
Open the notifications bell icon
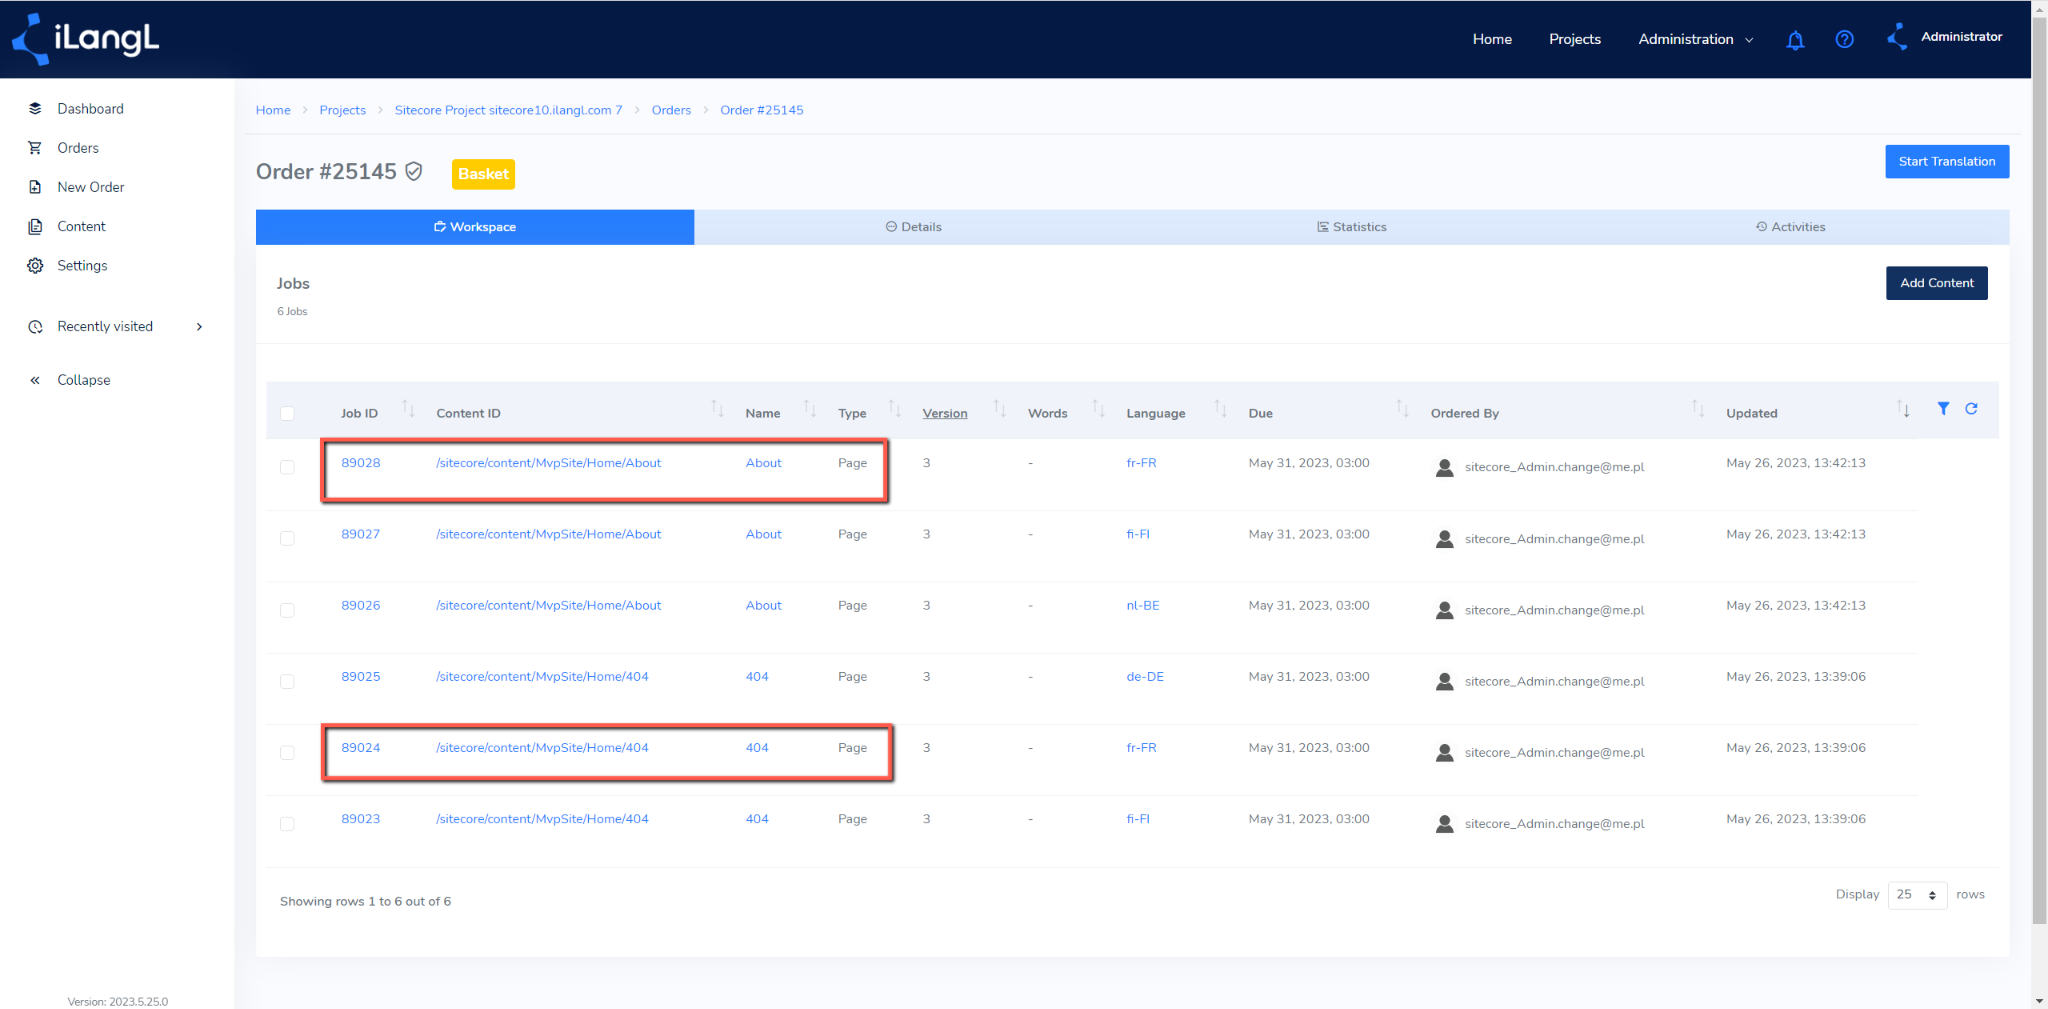point(1795,40)
